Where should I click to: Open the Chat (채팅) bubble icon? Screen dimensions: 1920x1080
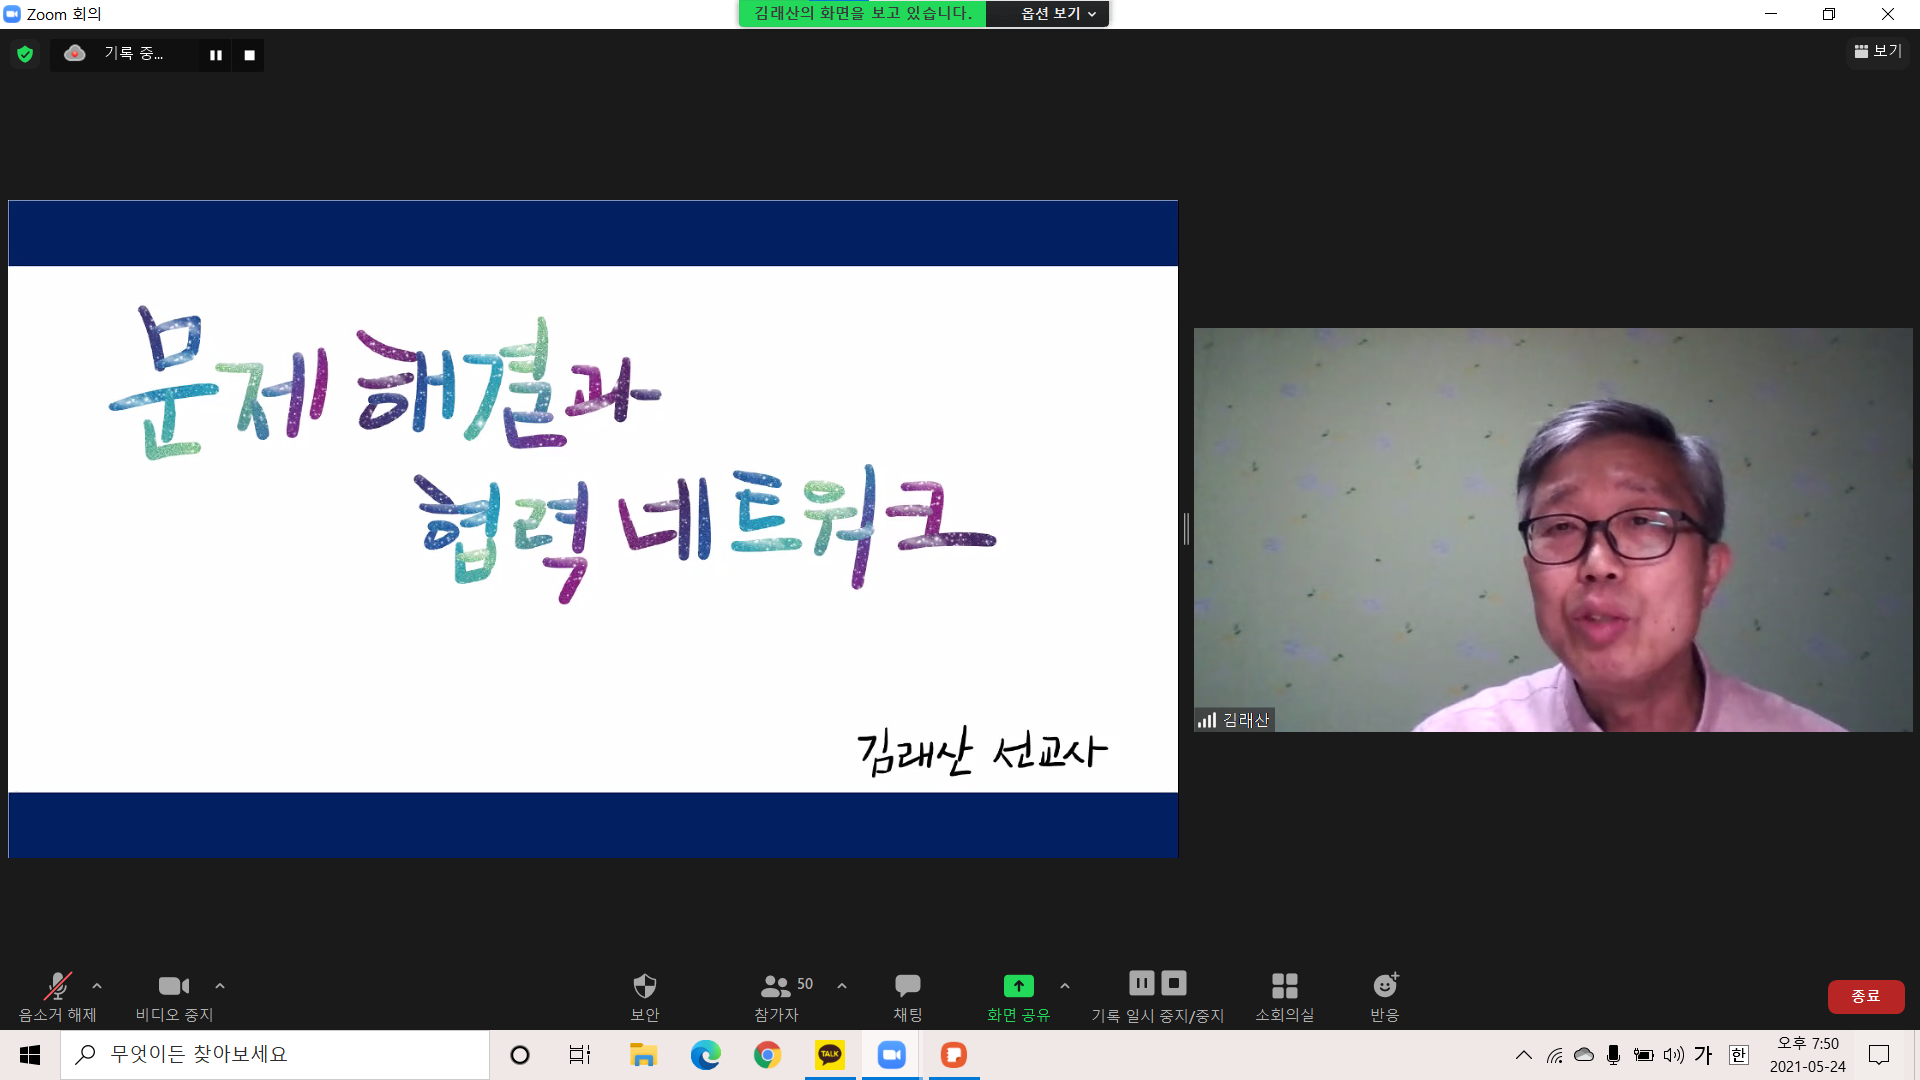pyautogui.click(x=907, y=986)
